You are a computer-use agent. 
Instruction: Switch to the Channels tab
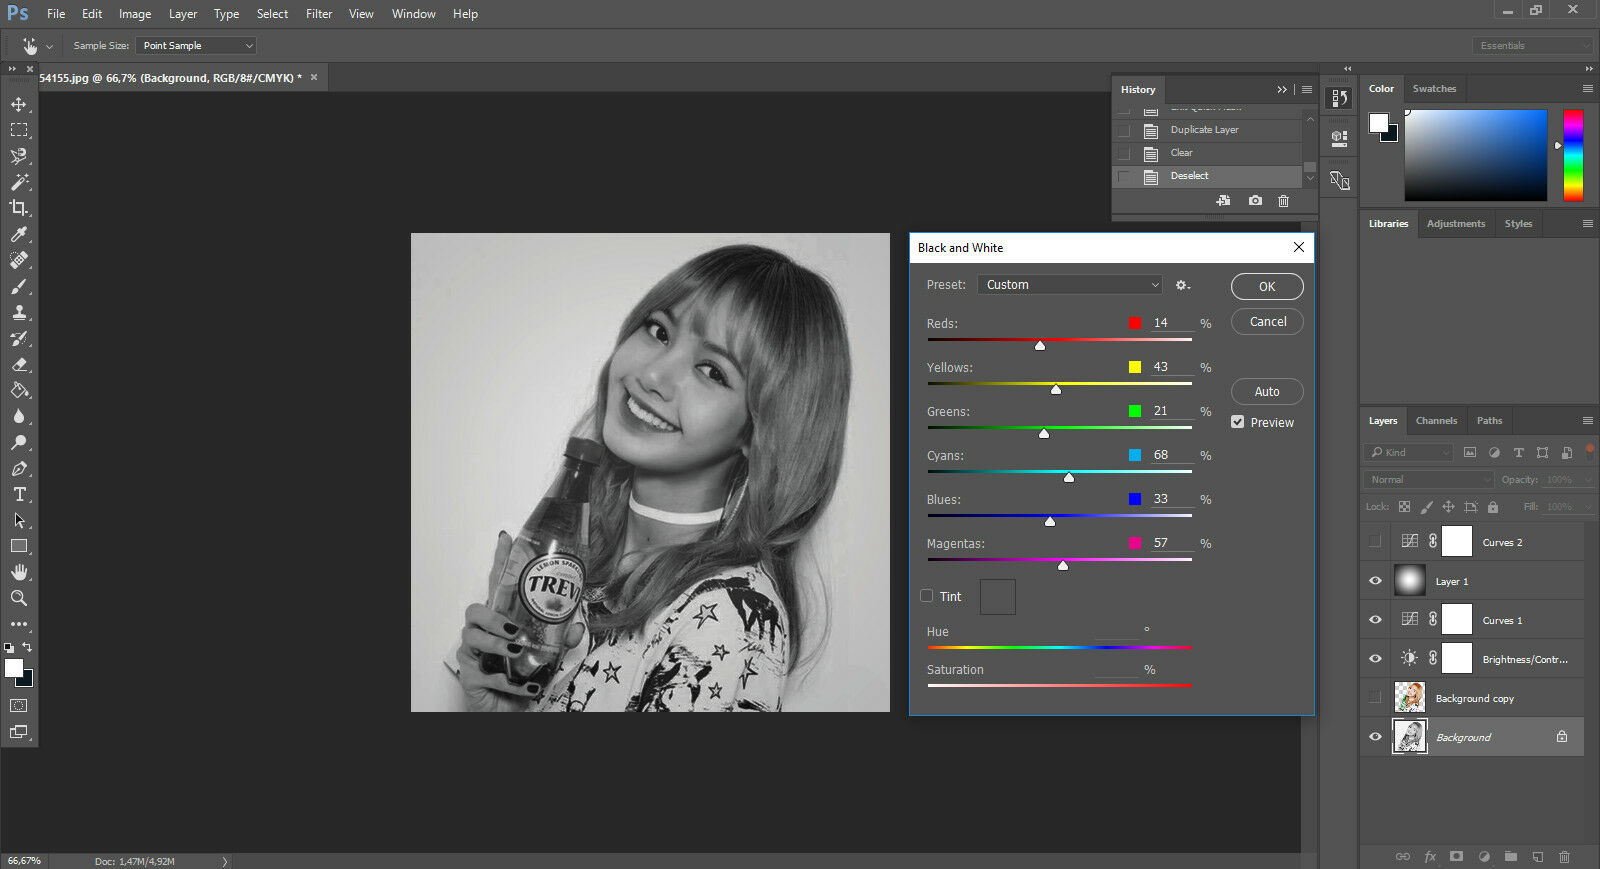pyautogui.click(x=1436, y=421)
